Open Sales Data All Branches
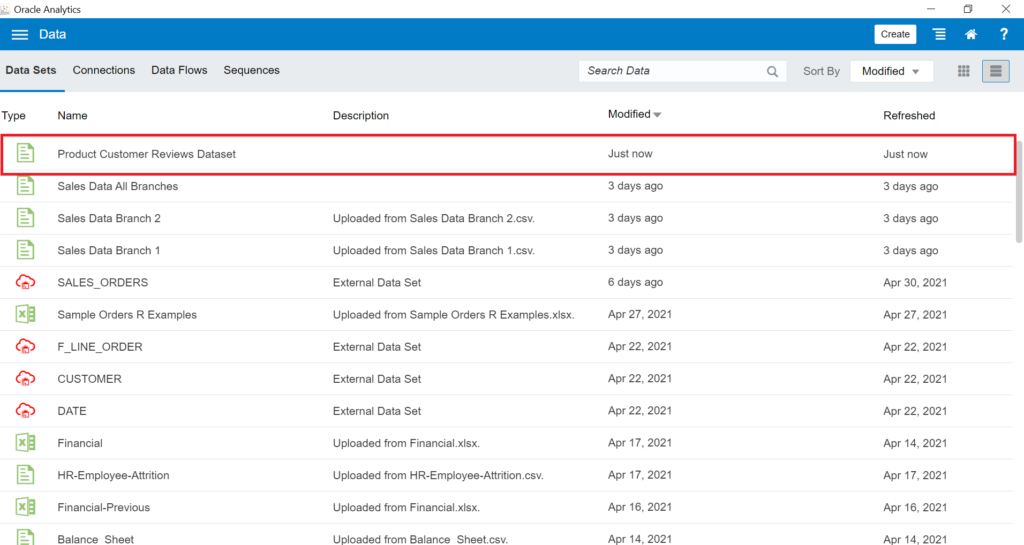 click(x=118, y=186)
